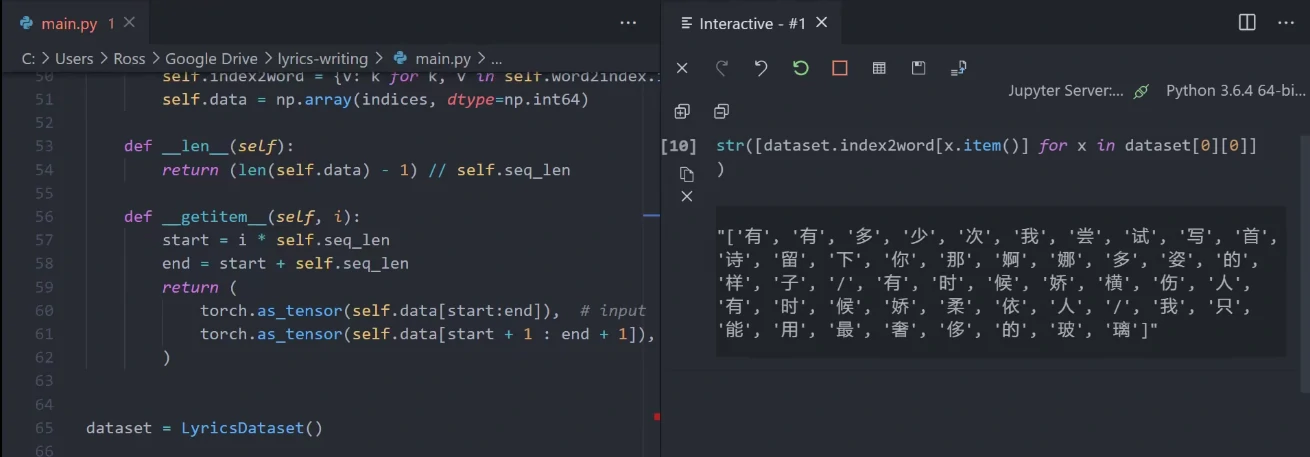Viewport: 1310px width, 457px height.
Task: Save interactive session with floppy disk icon
Action: pyautogui.click(x=918, y=68)
